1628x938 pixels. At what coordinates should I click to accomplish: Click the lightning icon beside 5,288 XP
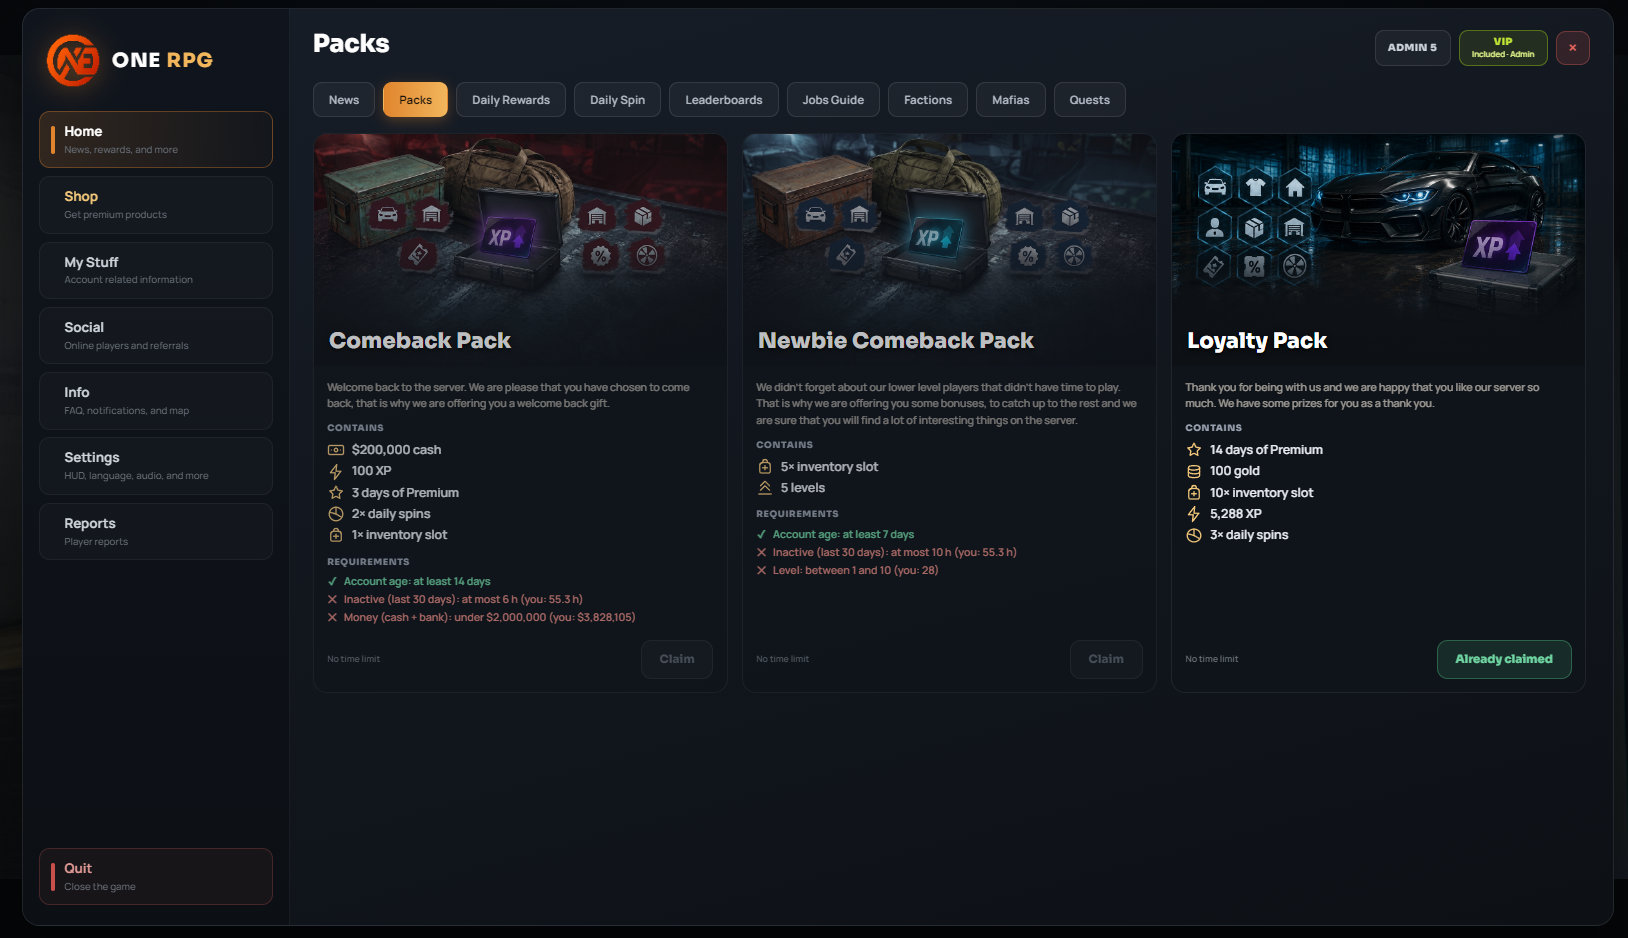pyautogui.click(x=1194, y=514)
